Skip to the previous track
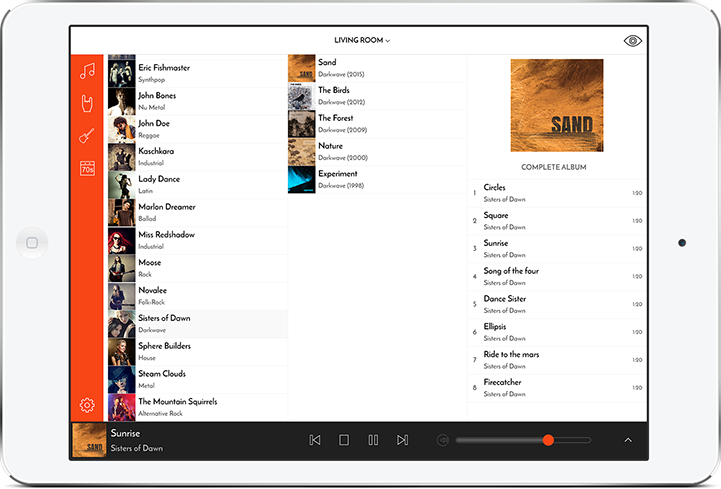Viewport: 721px width, 489px height. (x=314, y=440)
